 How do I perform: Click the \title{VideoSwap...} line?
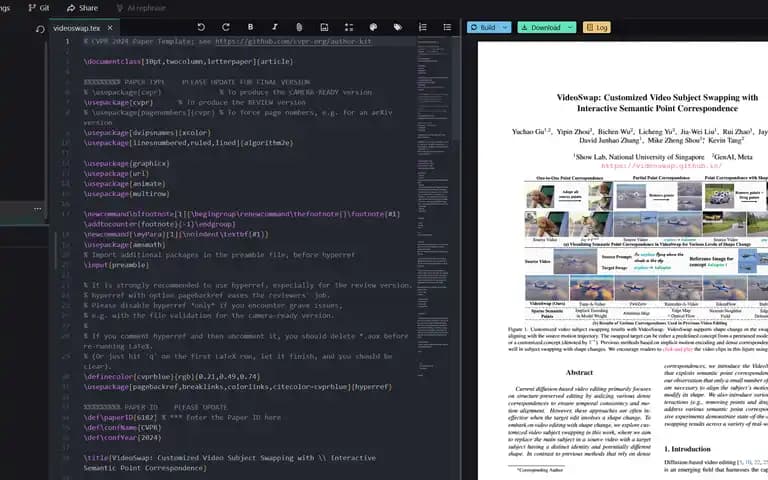coord(230,462)
